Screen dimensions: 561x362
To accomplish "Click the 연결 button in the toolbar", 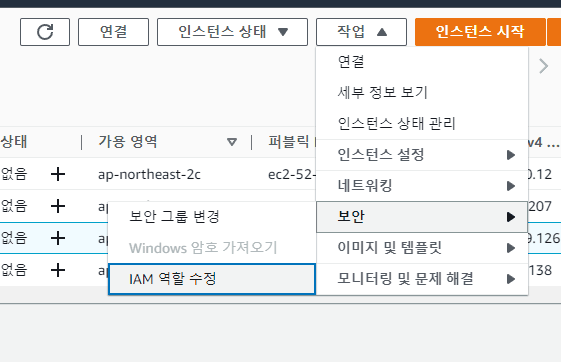I will (x=113, y=32).
